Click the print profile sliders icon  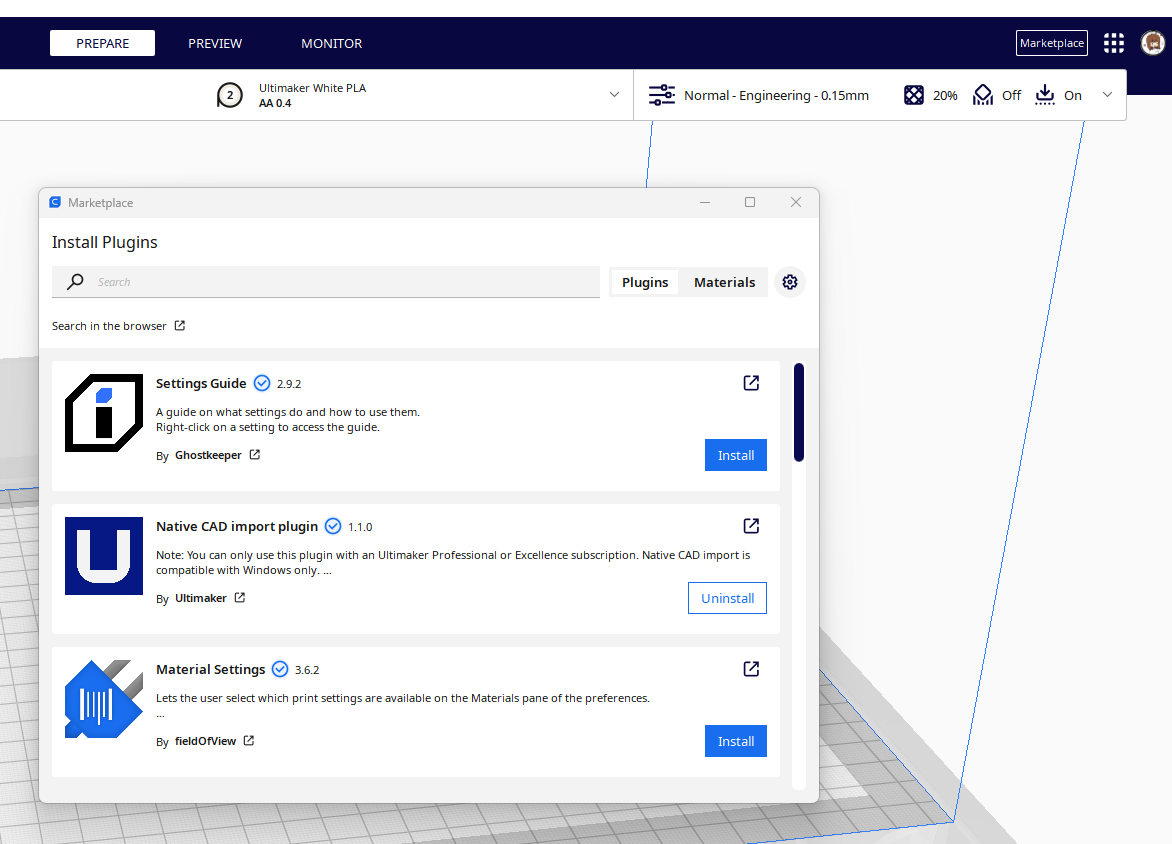[661, 95]
